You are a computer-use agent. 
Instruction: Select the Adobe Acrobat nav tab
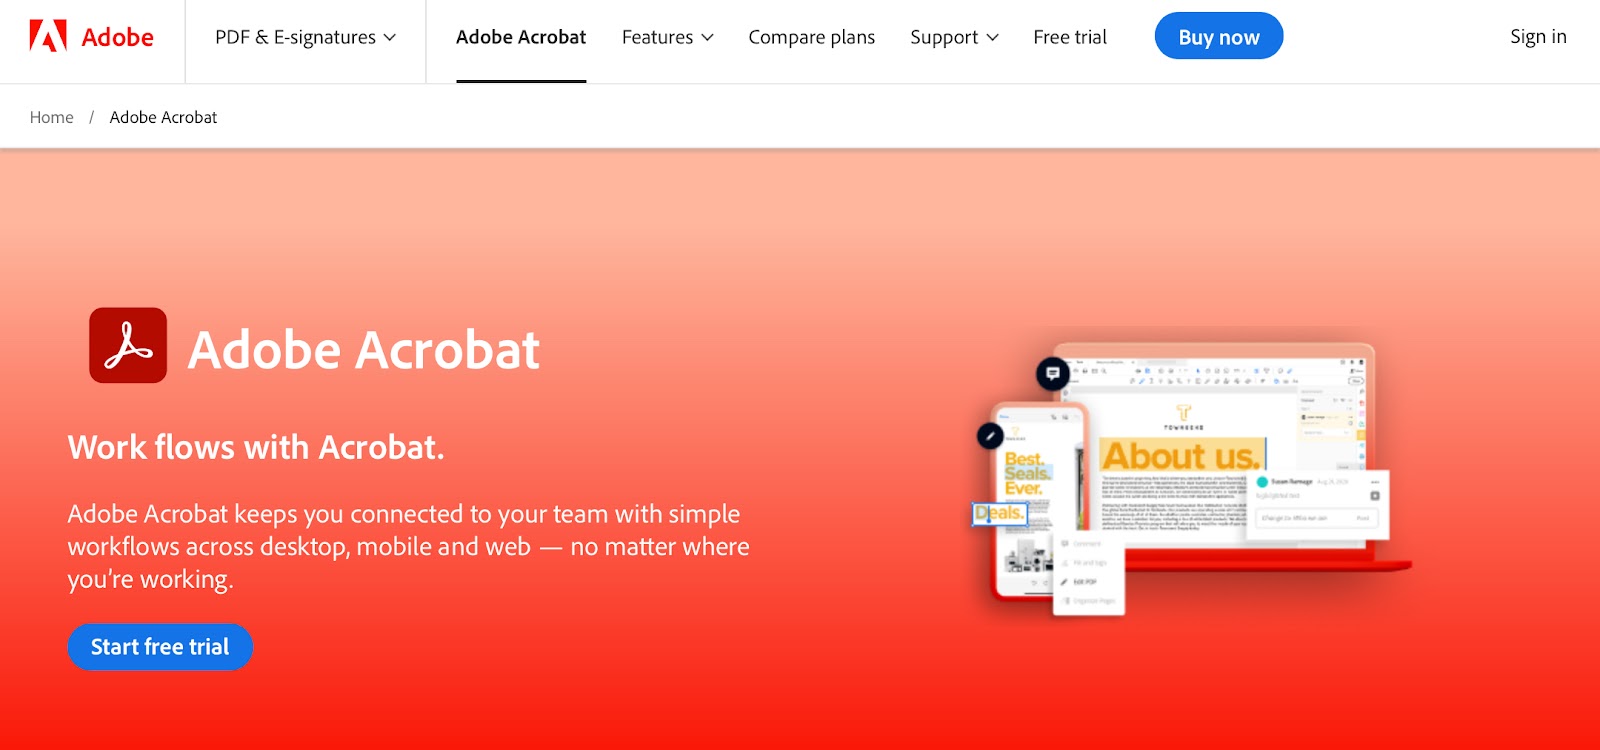click(521, 37)
